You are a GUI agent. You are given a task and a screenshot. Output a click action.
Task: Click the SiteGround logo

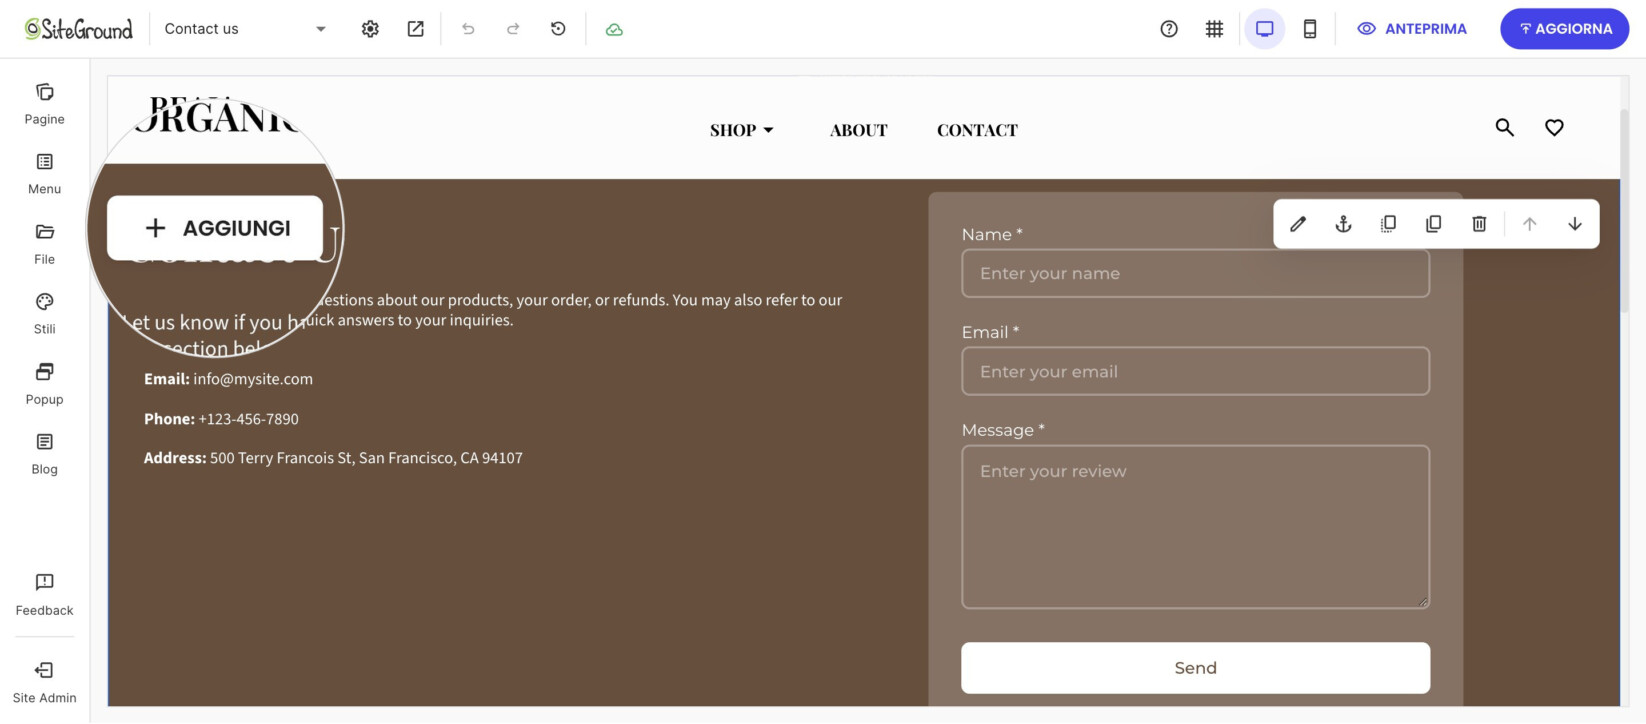[x=78, y=29]
